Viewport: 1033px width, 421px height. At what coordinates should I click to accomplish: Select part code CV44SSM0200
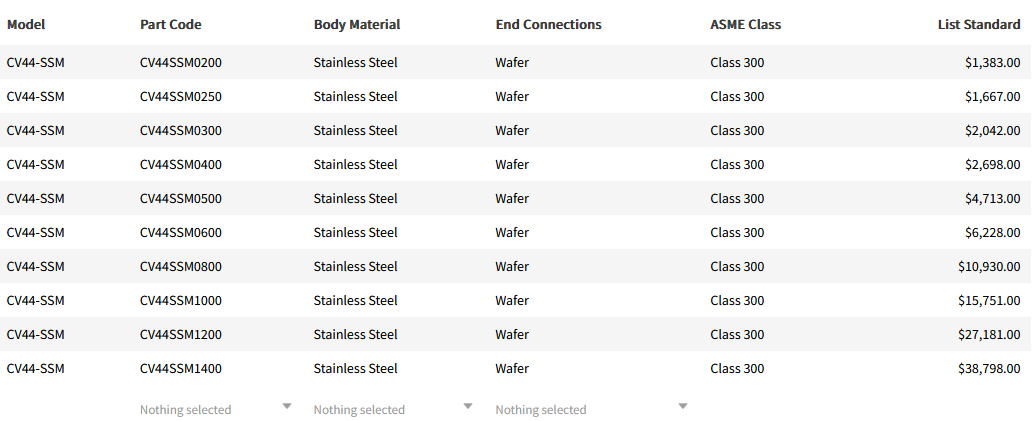tap(181, 62)
